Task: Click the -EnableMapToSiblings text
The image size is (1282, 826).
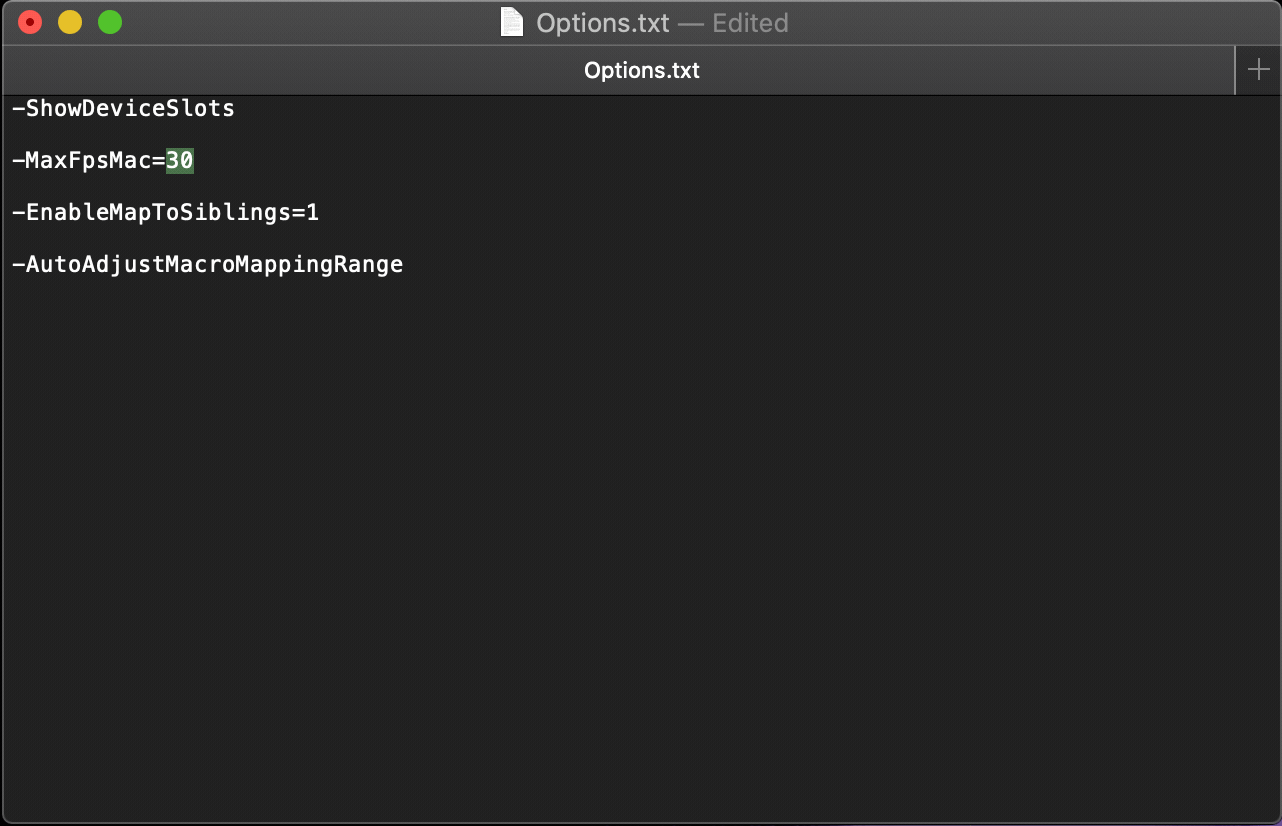Action: pos(150,212)
